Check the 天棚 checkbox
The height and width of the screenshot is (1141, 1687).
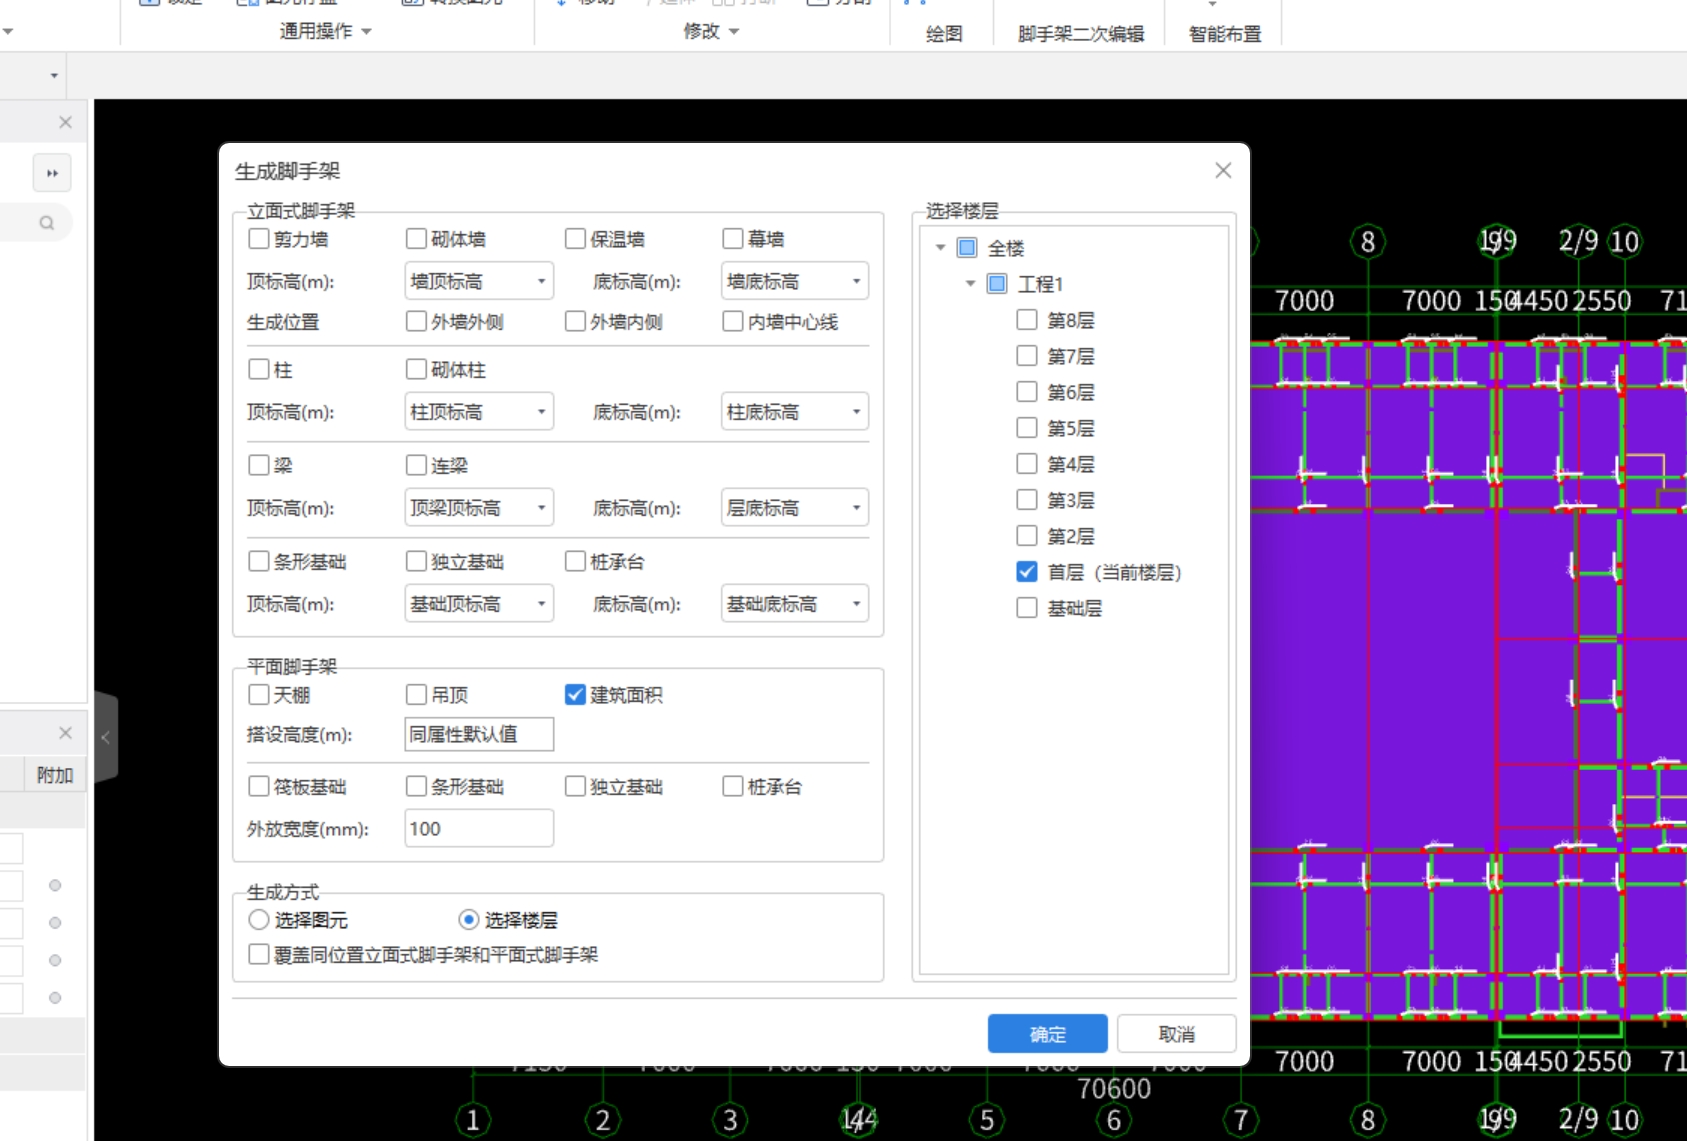pos(259,694)
